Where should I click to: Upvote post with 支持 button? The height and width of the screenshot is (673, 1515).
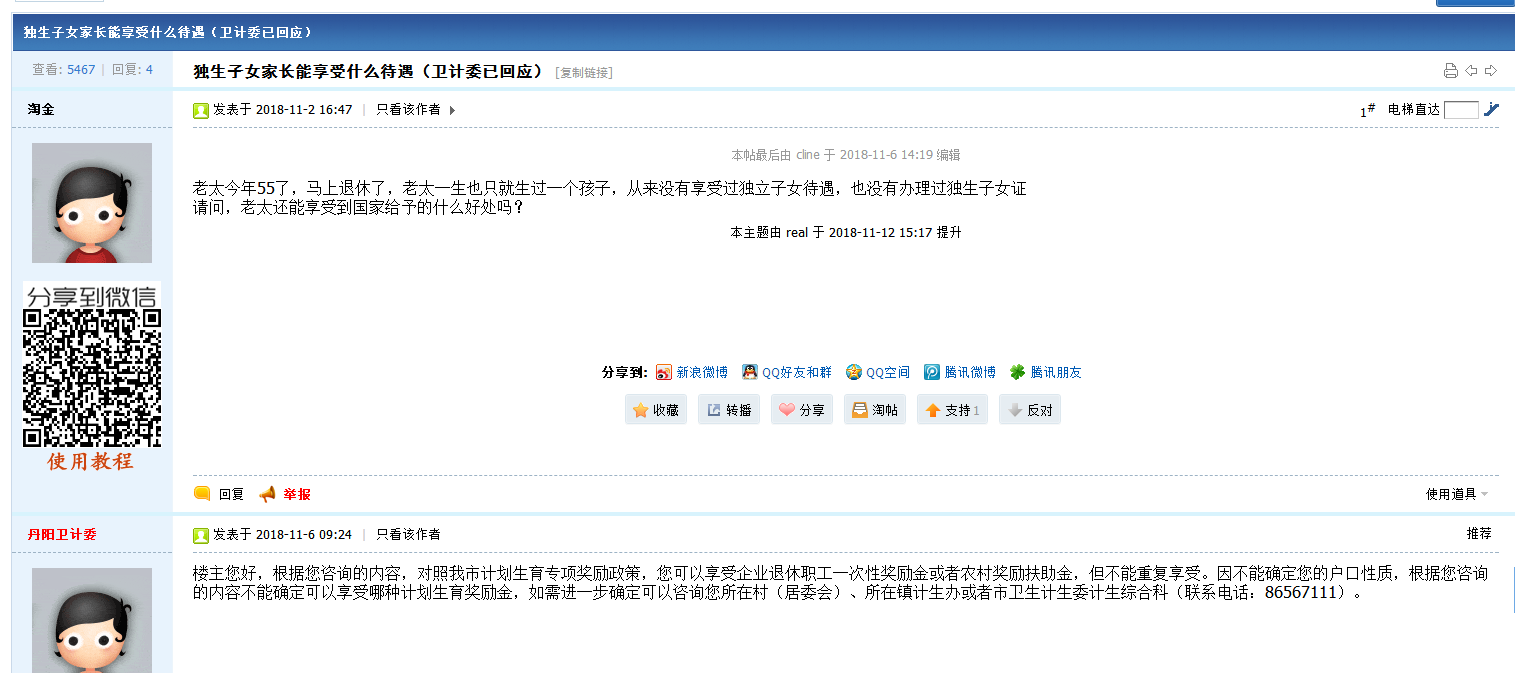click(x=952, y=410)
